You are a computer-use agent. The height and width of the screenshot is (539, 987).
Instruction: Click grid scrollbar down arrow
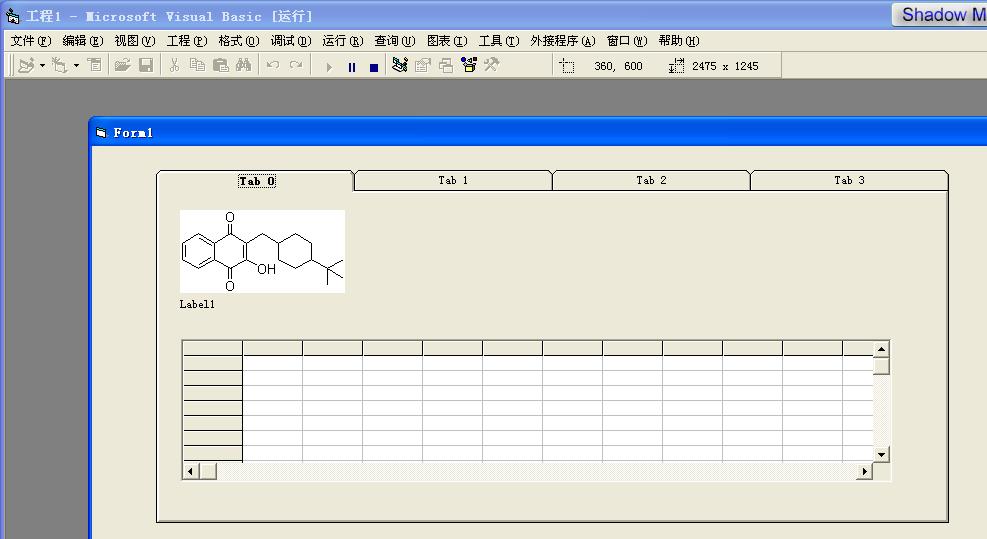click(x=881, y=455)
